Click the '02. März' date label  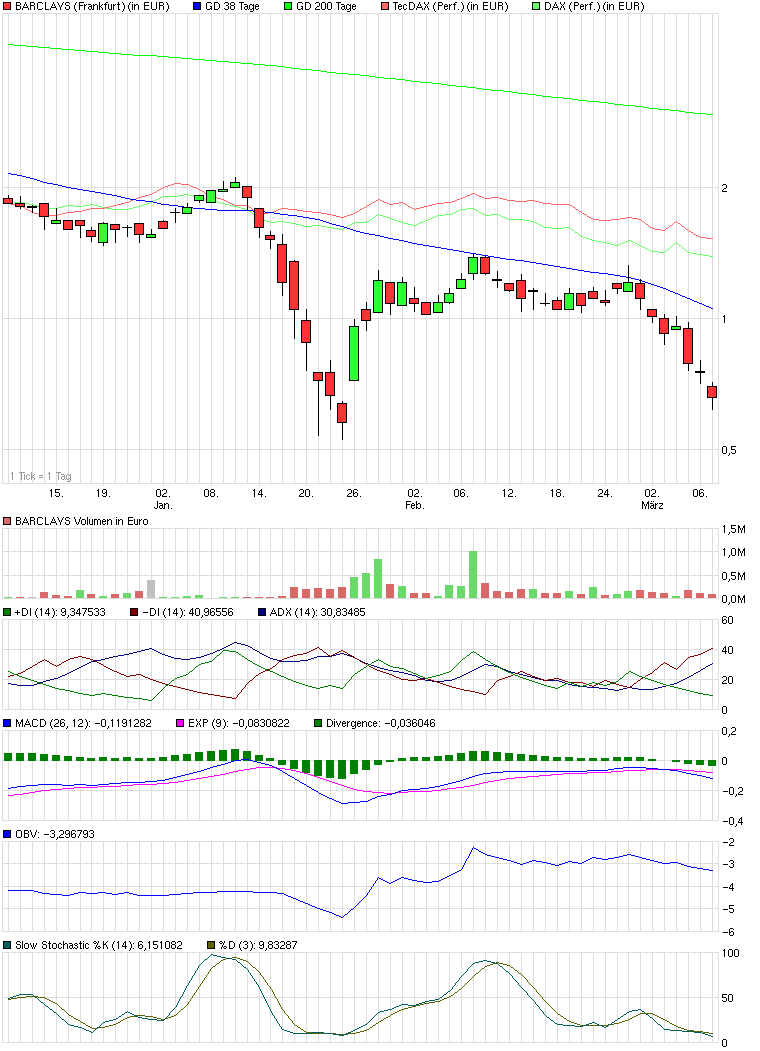point(652,499)
